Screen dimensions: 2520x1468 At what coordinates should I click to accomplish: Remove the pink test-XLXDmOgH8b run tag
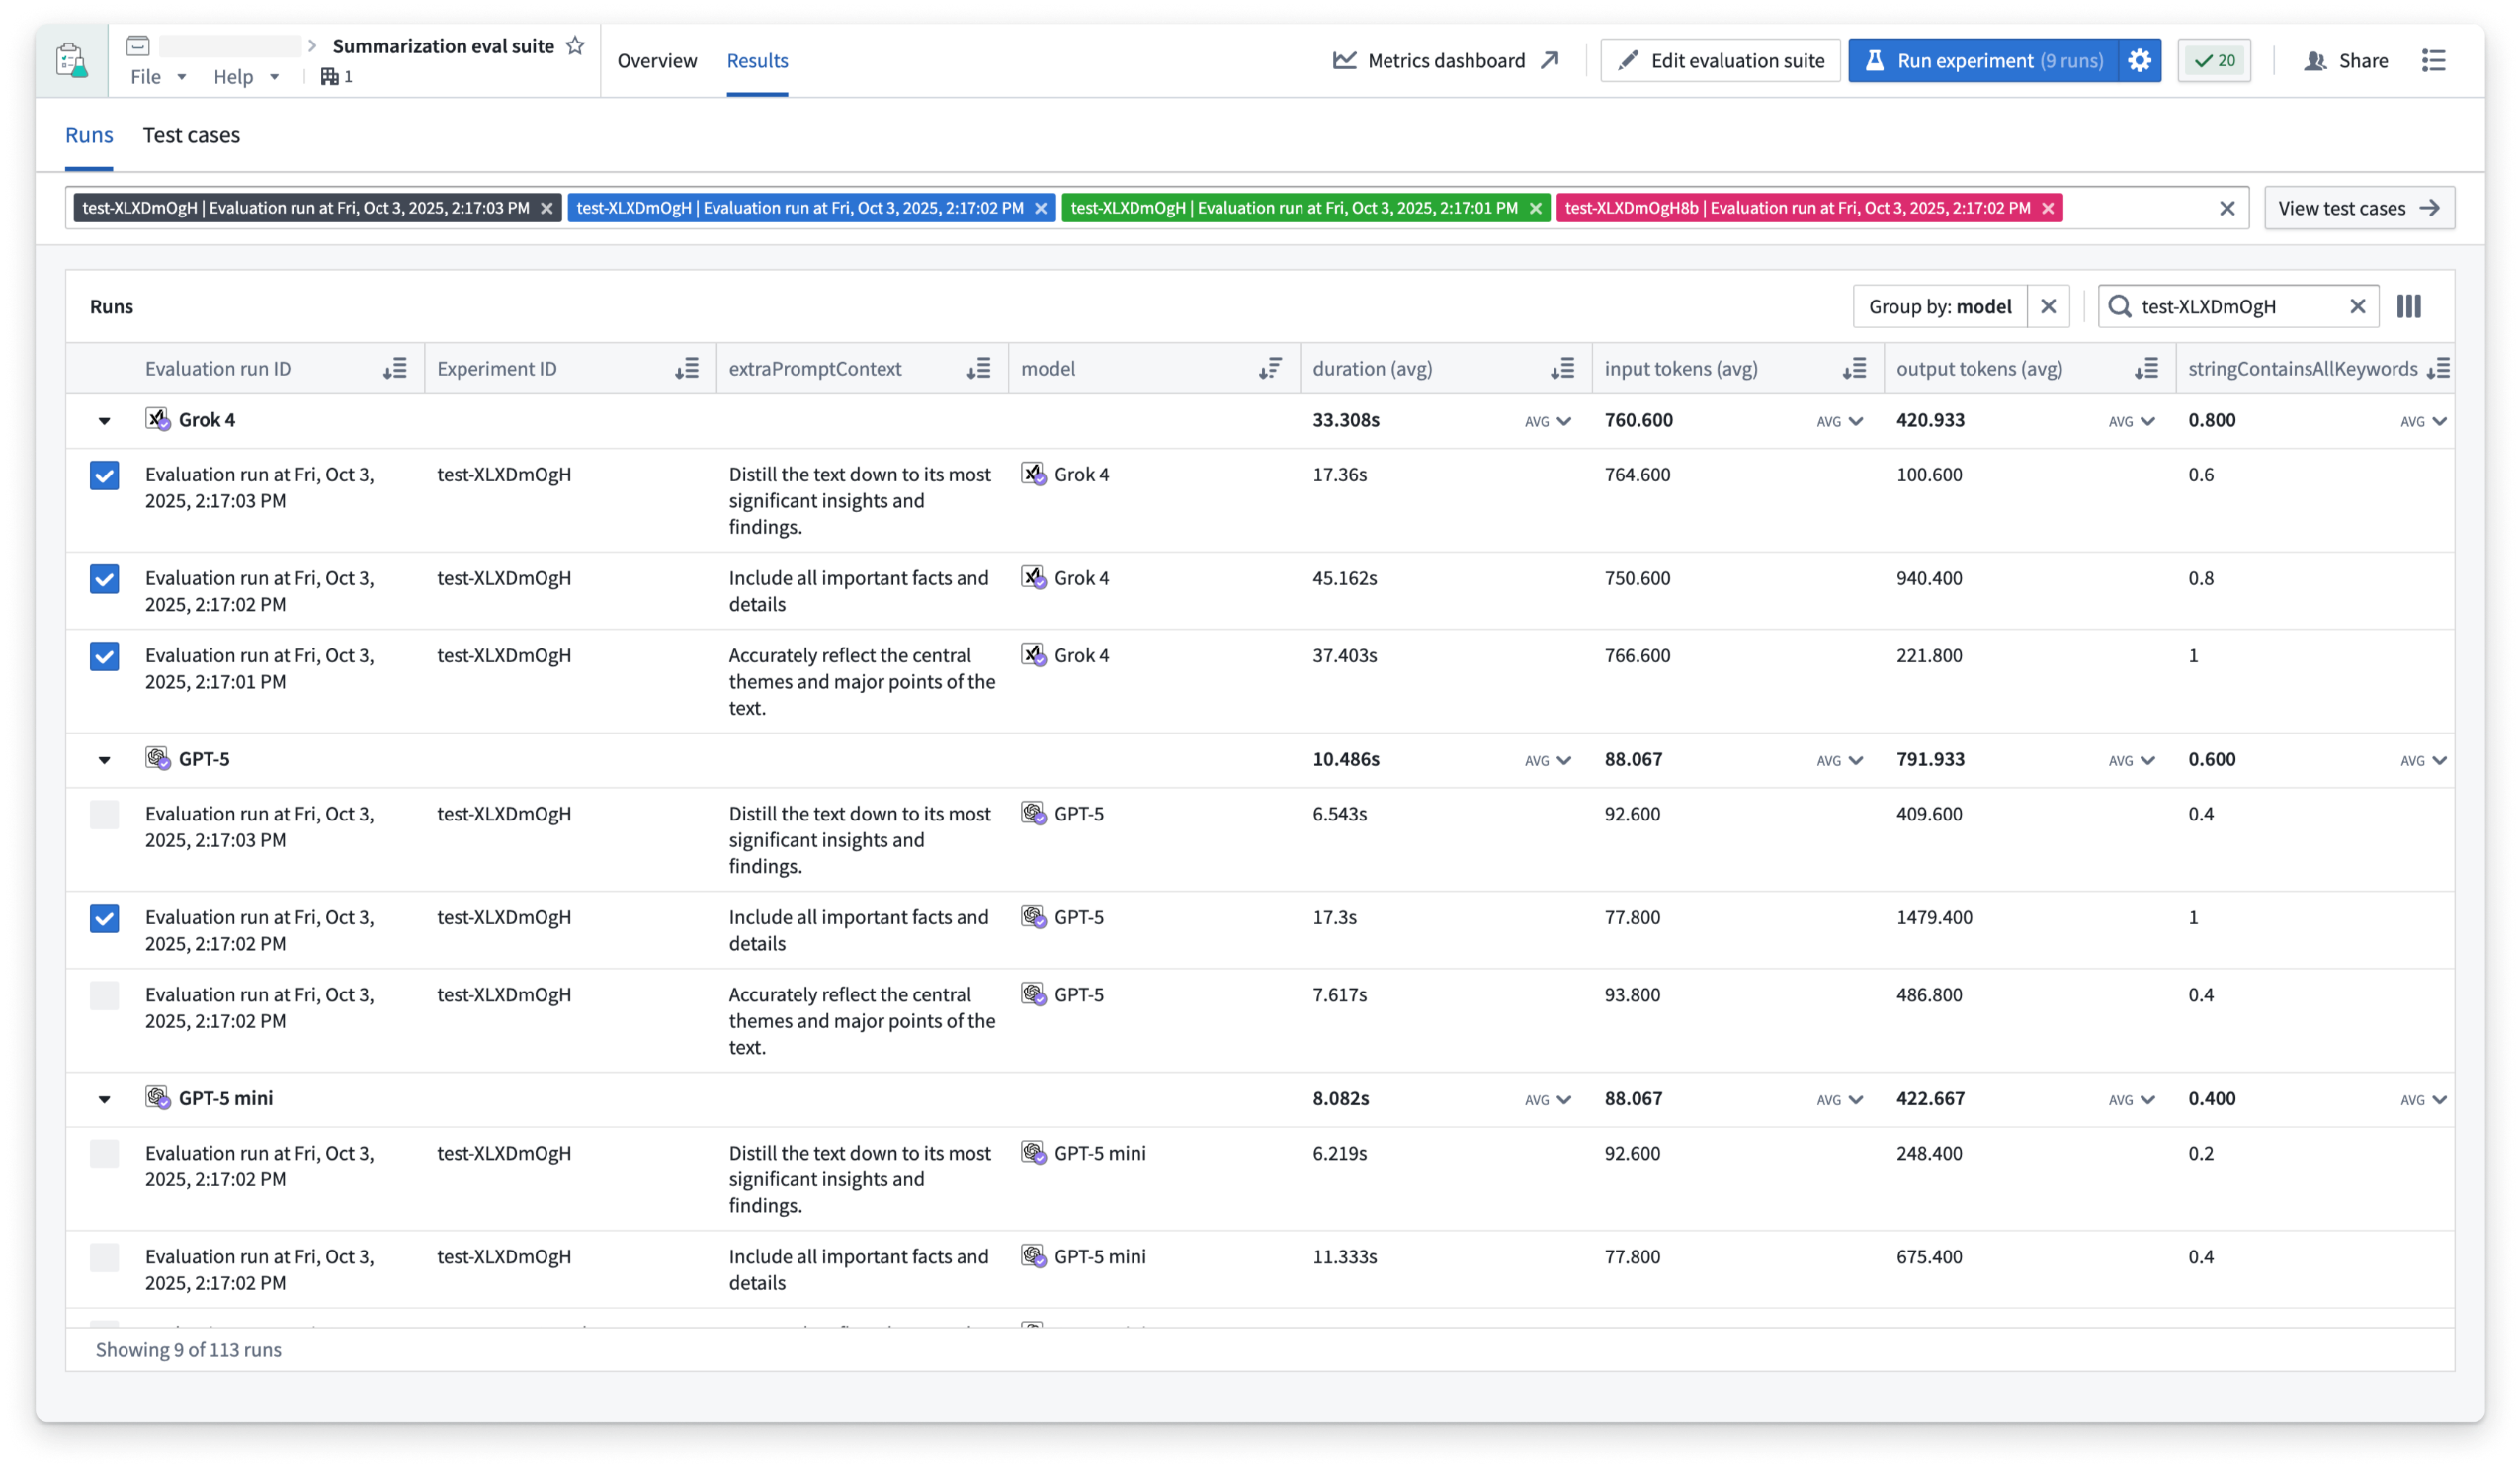(2047, 208)
